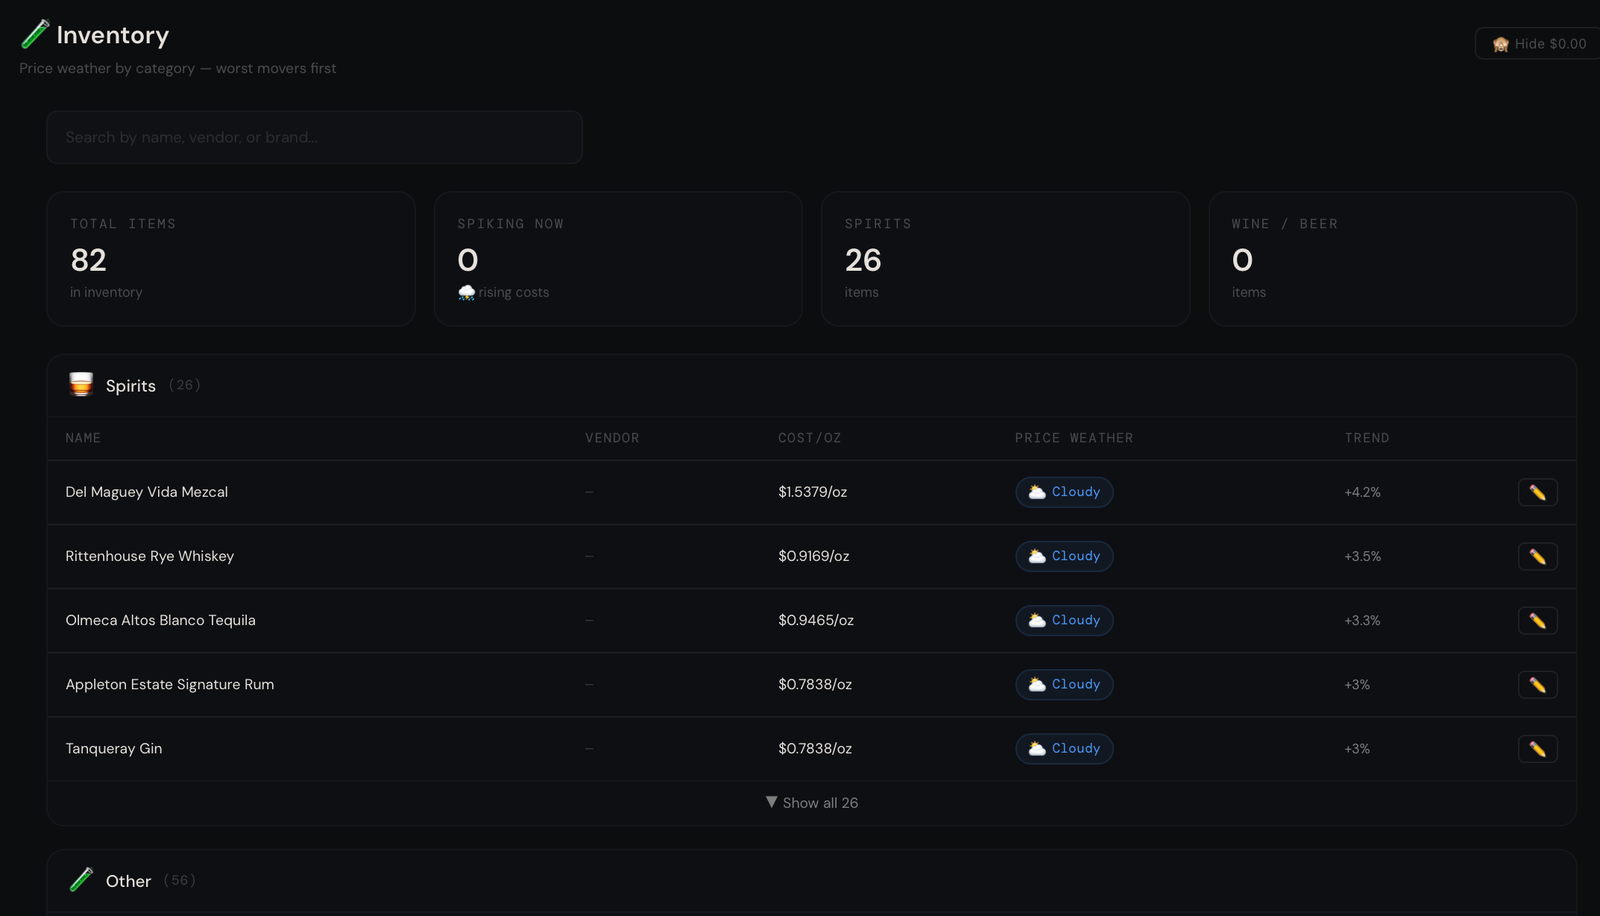1600x916 pixels.
Task: Click the Hide $0.00 toggle button
Action: [1538, 44]
